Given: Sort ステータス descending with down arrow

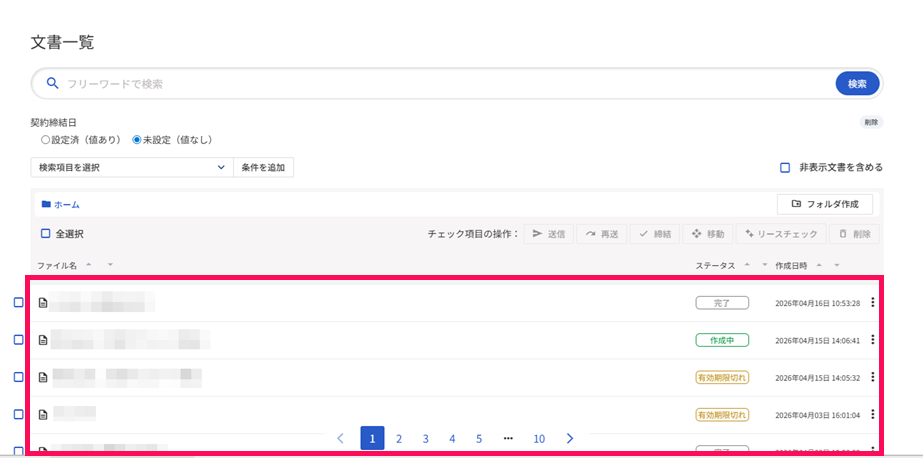Looking at the screenshot, I should click(765, 265).
